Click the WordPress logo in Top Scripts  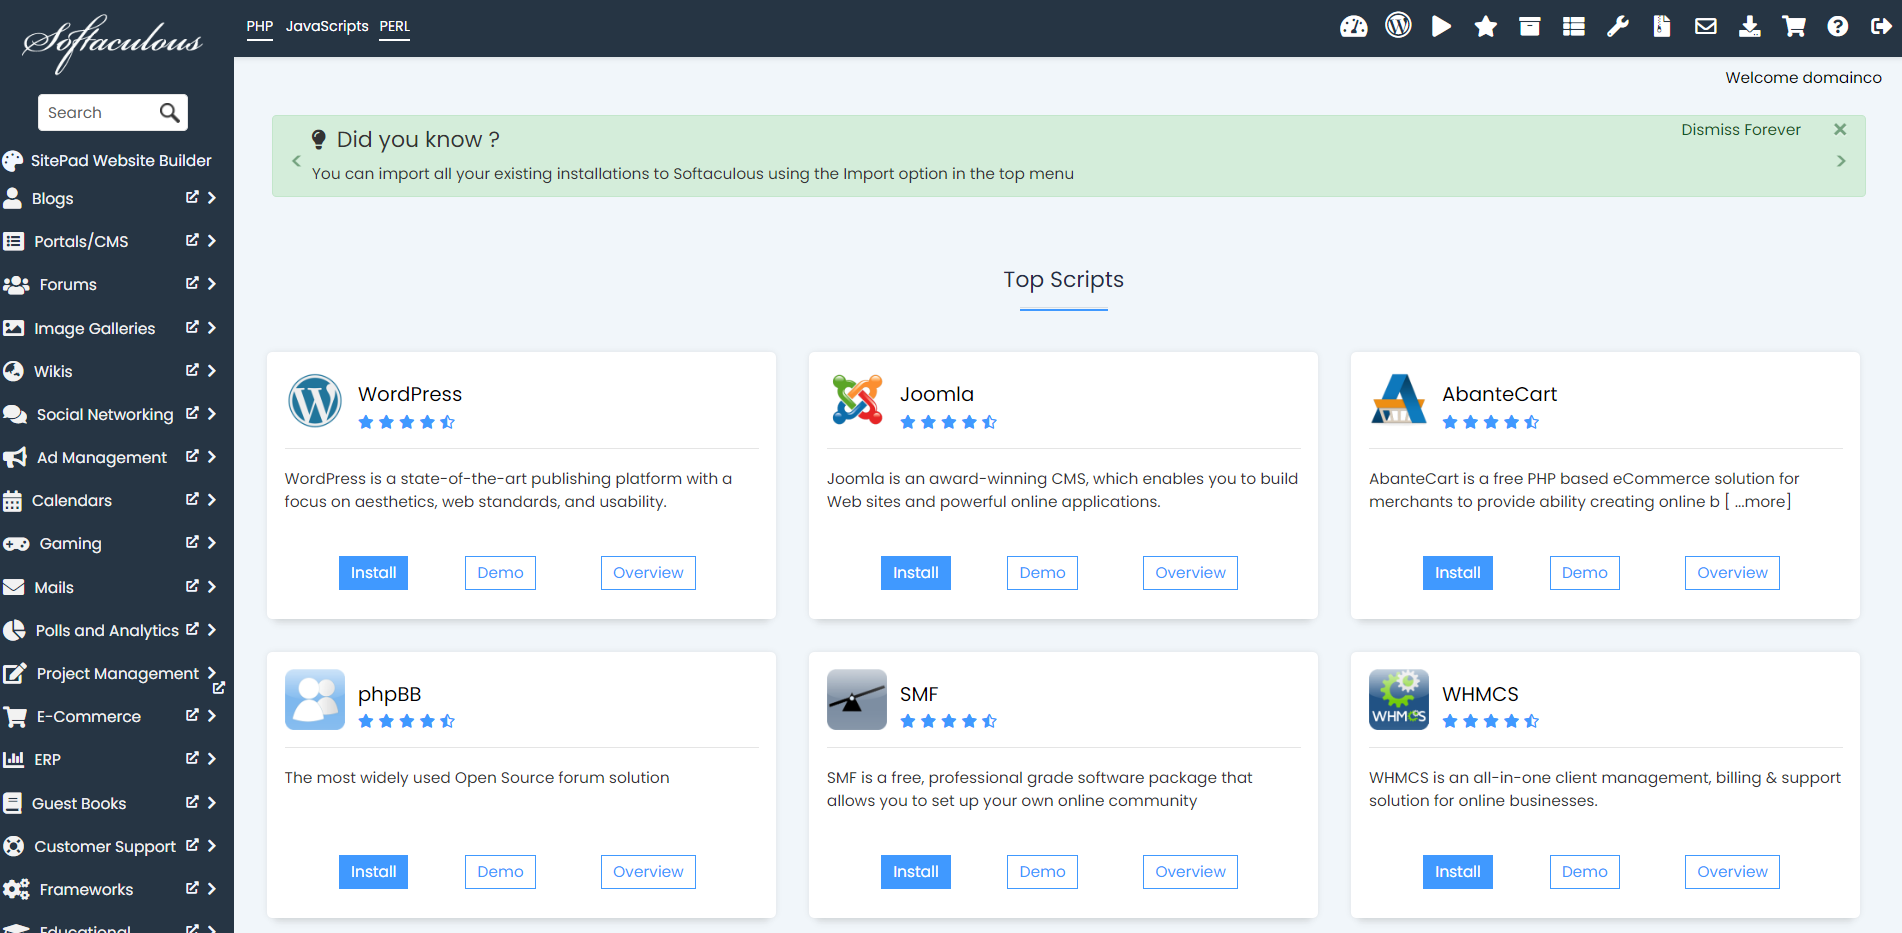click(315, 401)
